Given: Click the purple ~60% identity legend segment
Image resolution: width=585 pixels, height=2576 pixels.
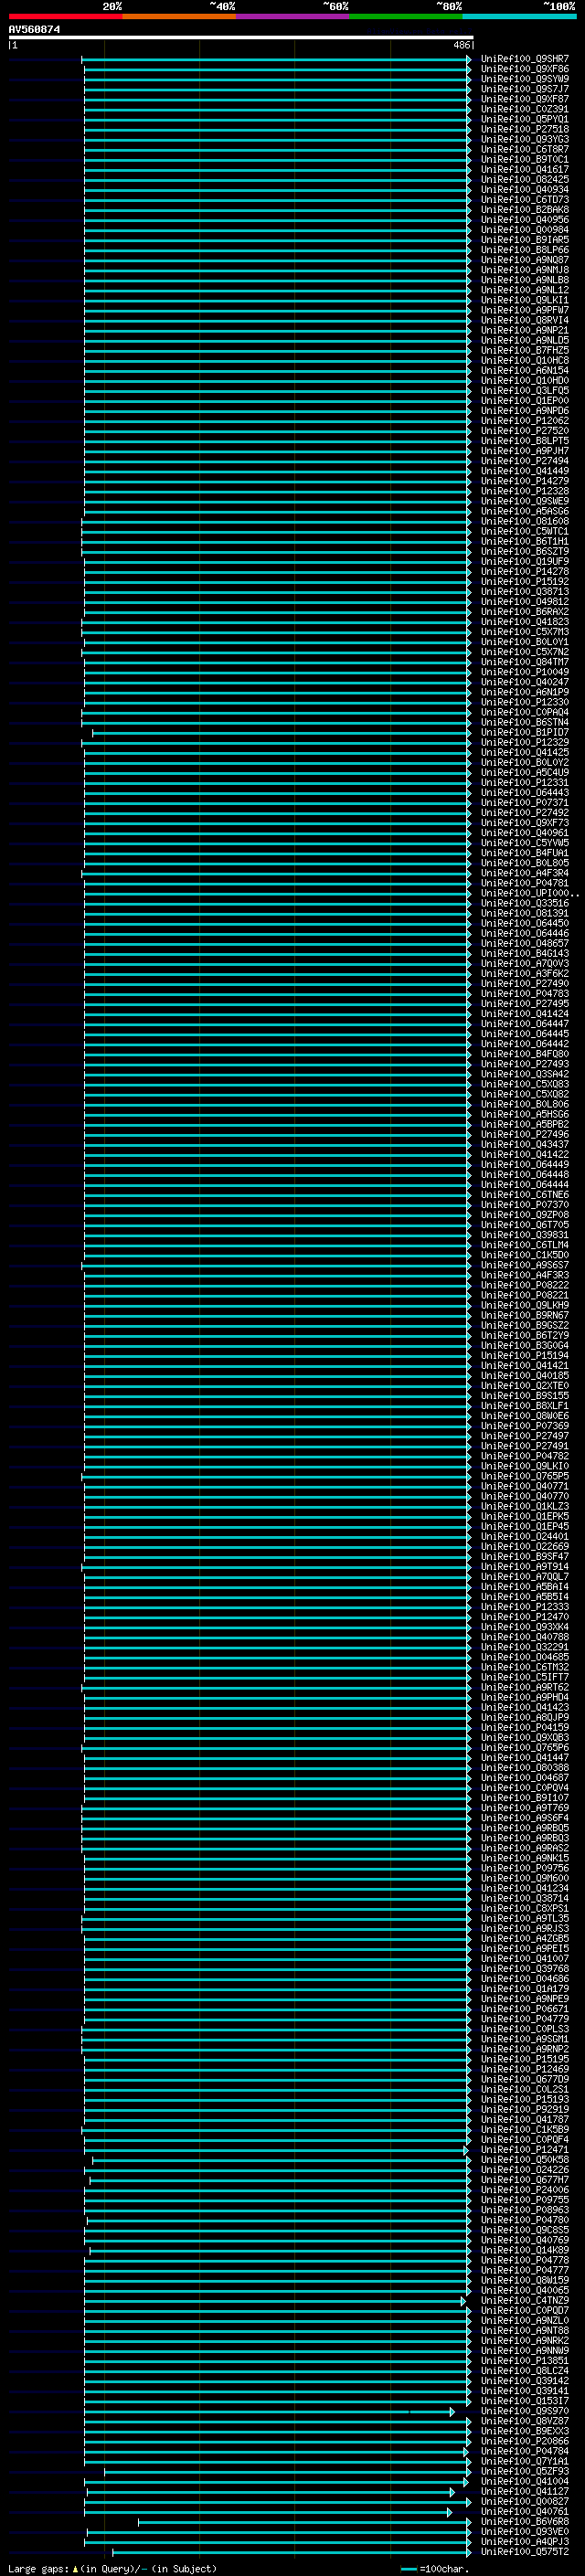Looking at the screenshot, I should pos(292,16).
